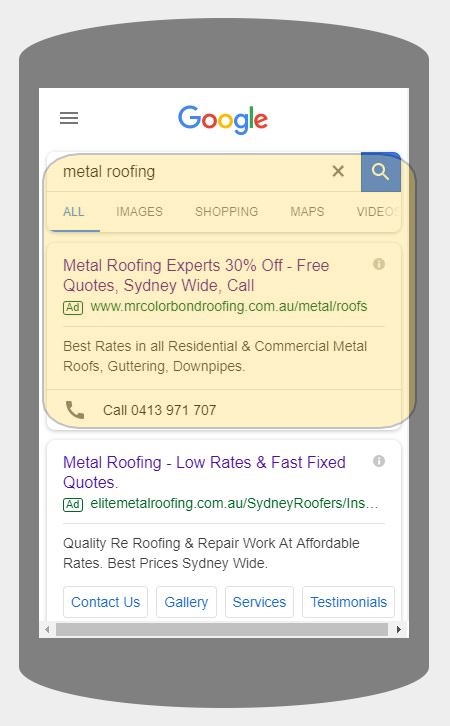This screenshot has height=726, width=450.
Task: Open the hamburger menu icon
Action: (69, 118)
